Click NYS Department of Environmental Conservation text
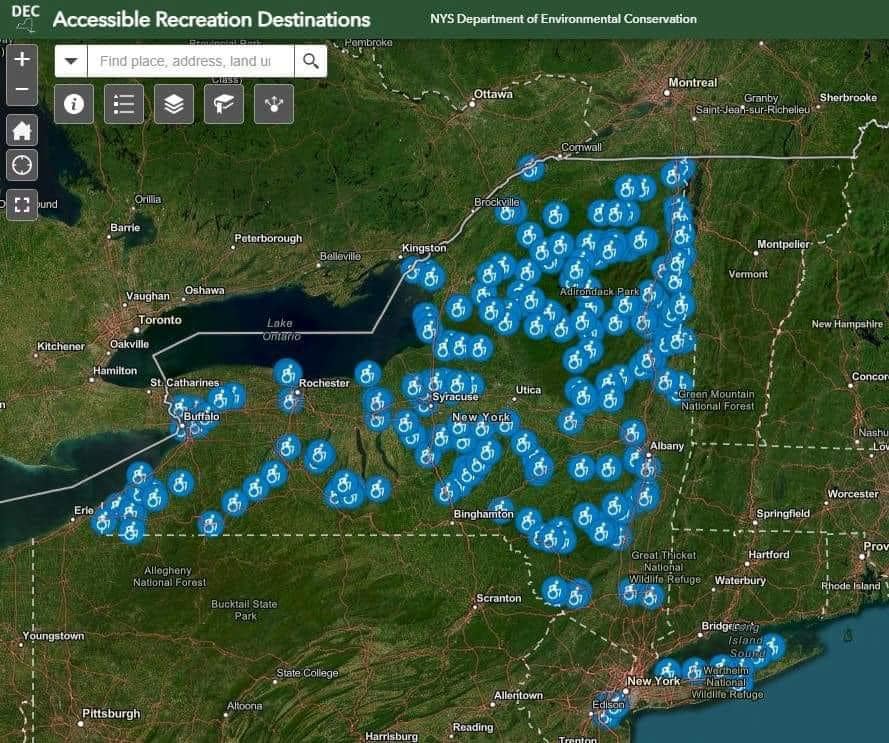 click(563, 19)
